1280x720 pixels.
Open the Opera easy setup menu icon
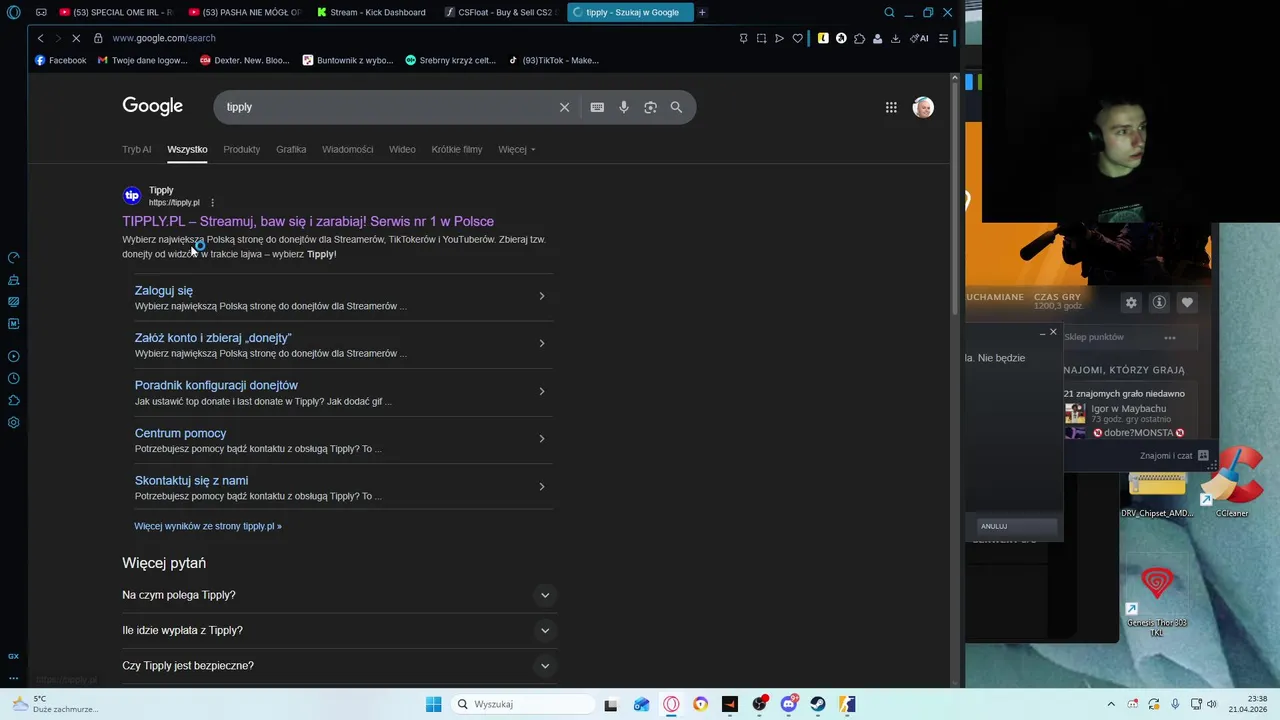coord(943,38)
